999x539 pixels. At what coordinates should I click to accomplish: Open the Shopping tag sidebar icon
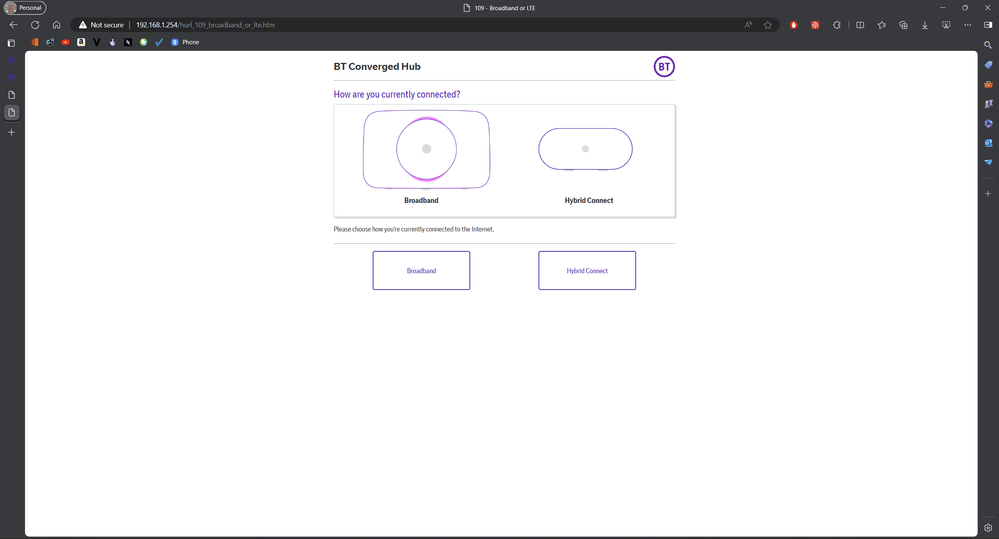988,65
